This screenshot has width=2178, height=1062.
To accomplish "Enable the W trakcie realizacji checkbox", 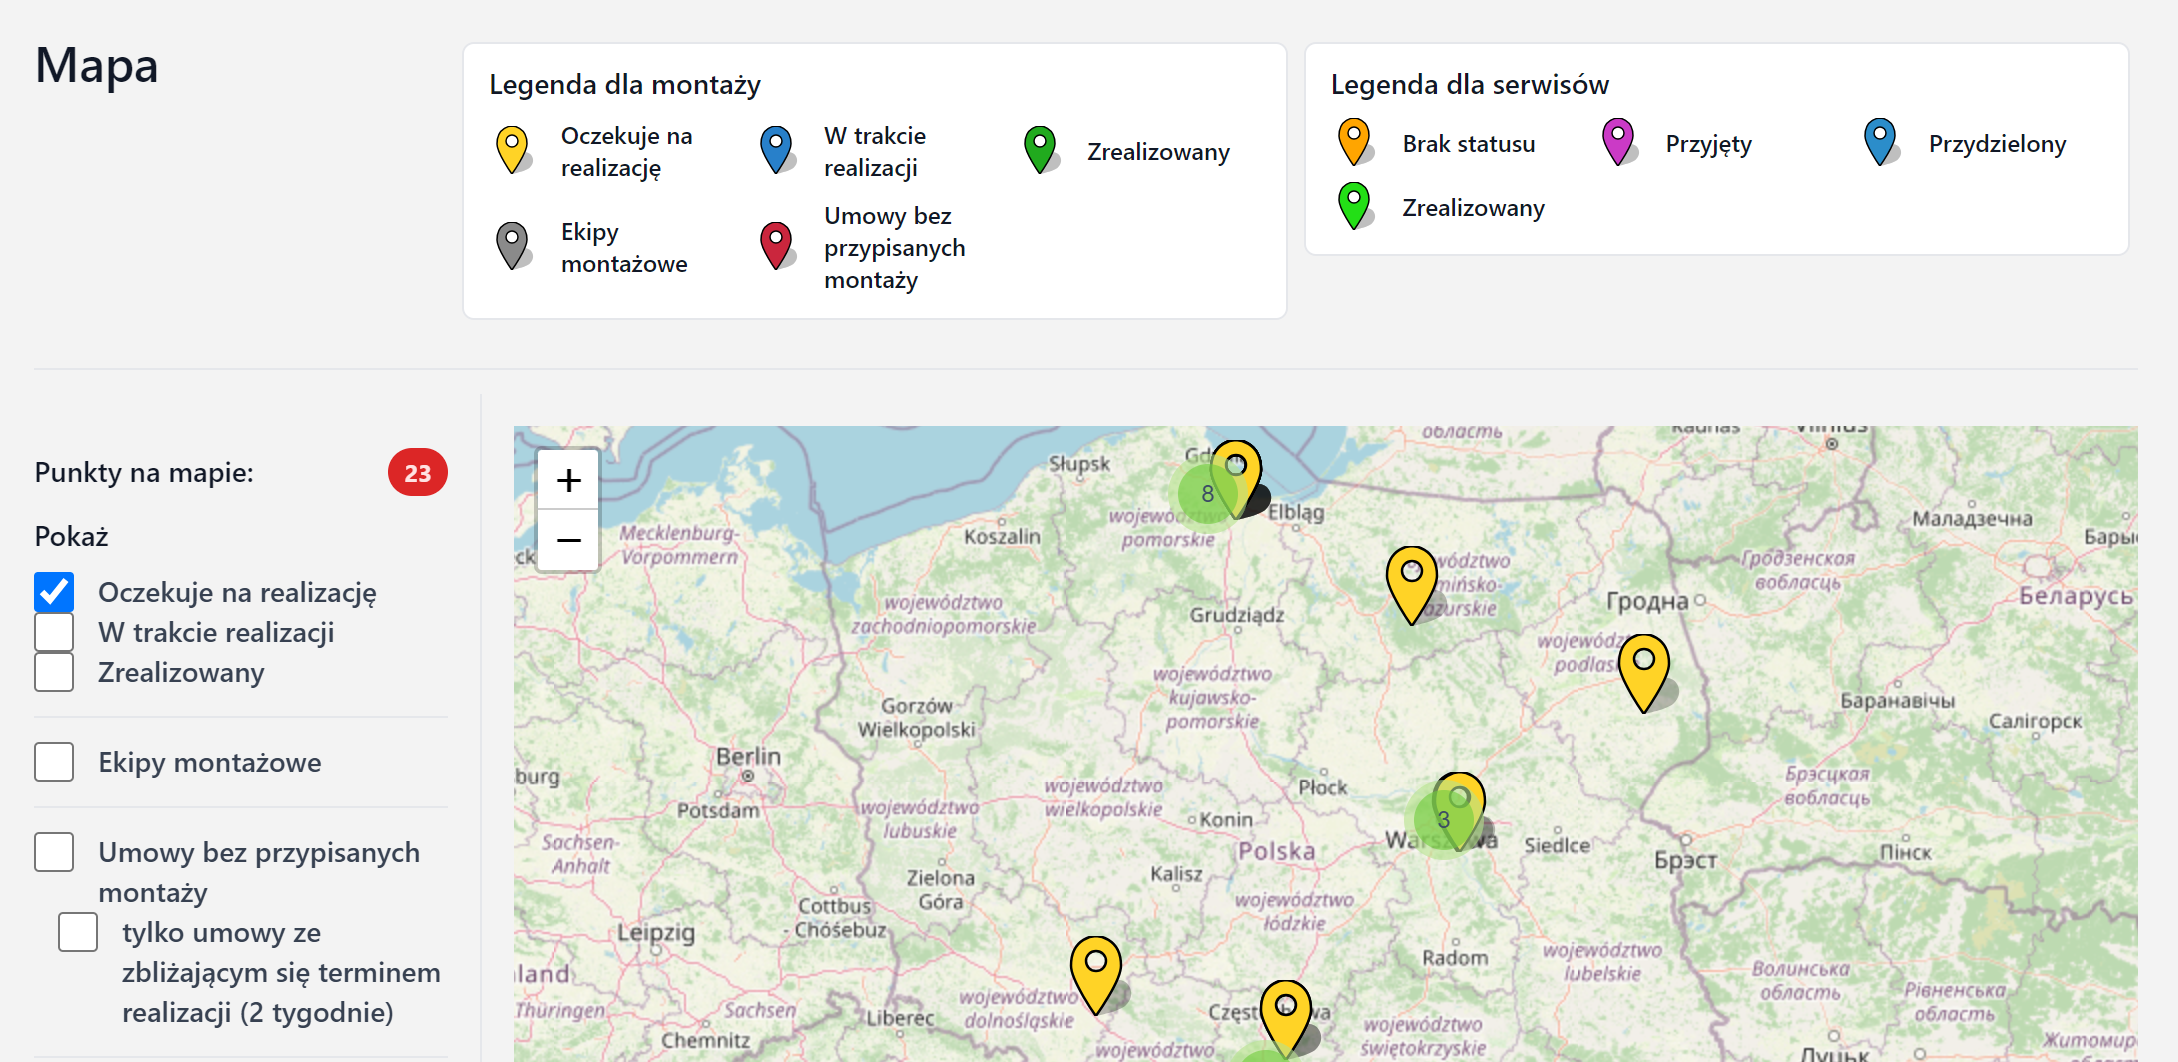I will pos(54,632).
